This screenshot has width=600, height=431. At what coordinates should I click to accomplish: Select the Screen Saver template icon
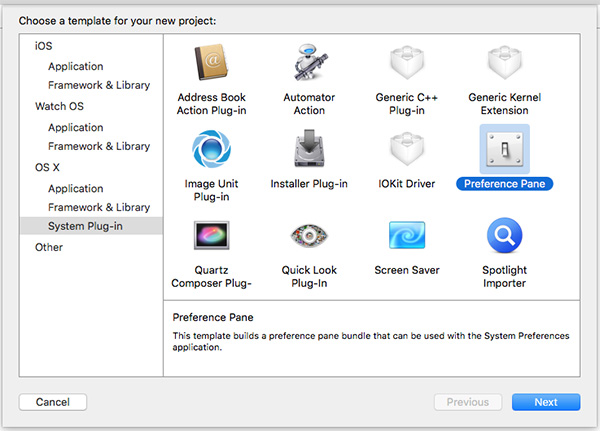[x=407, y=235]
